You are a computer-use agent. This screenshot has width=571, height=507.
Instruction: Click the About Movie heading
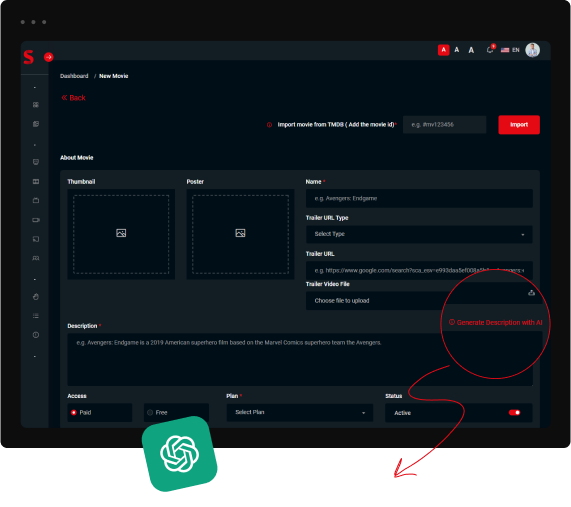click(77, 158)
